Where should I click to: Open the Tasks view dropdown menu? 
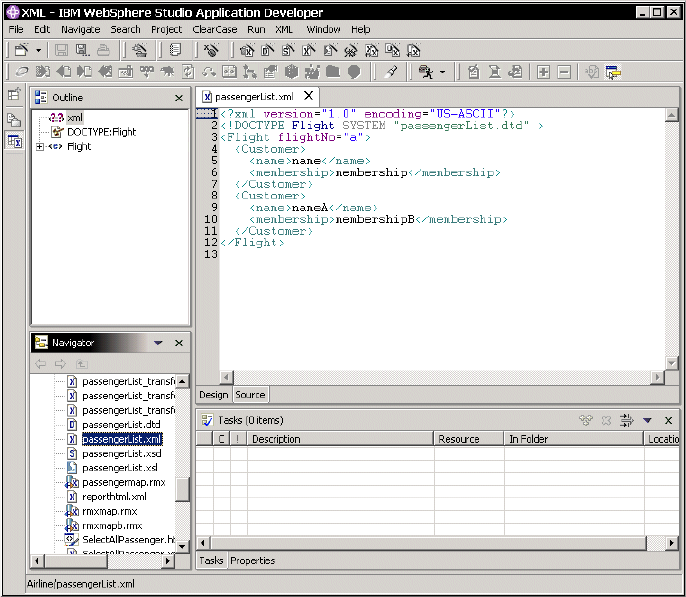tap(648, 421)
